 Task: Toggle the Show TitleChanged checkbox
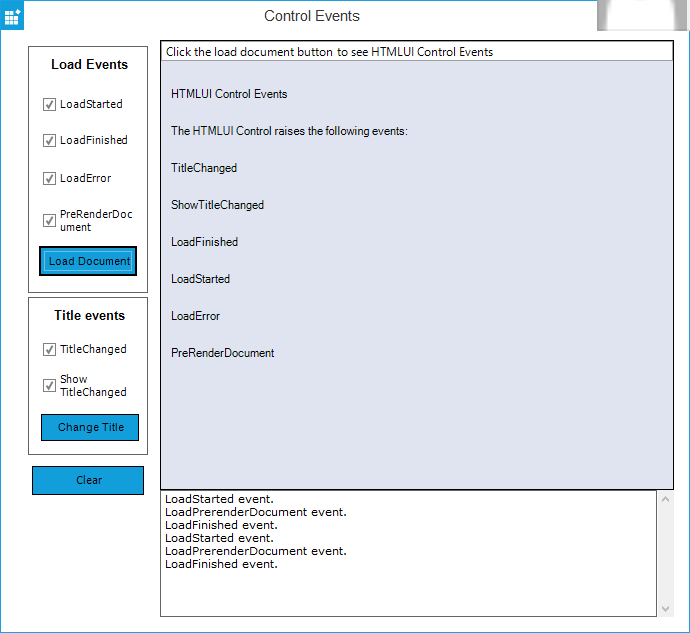(x=49, y=386)
